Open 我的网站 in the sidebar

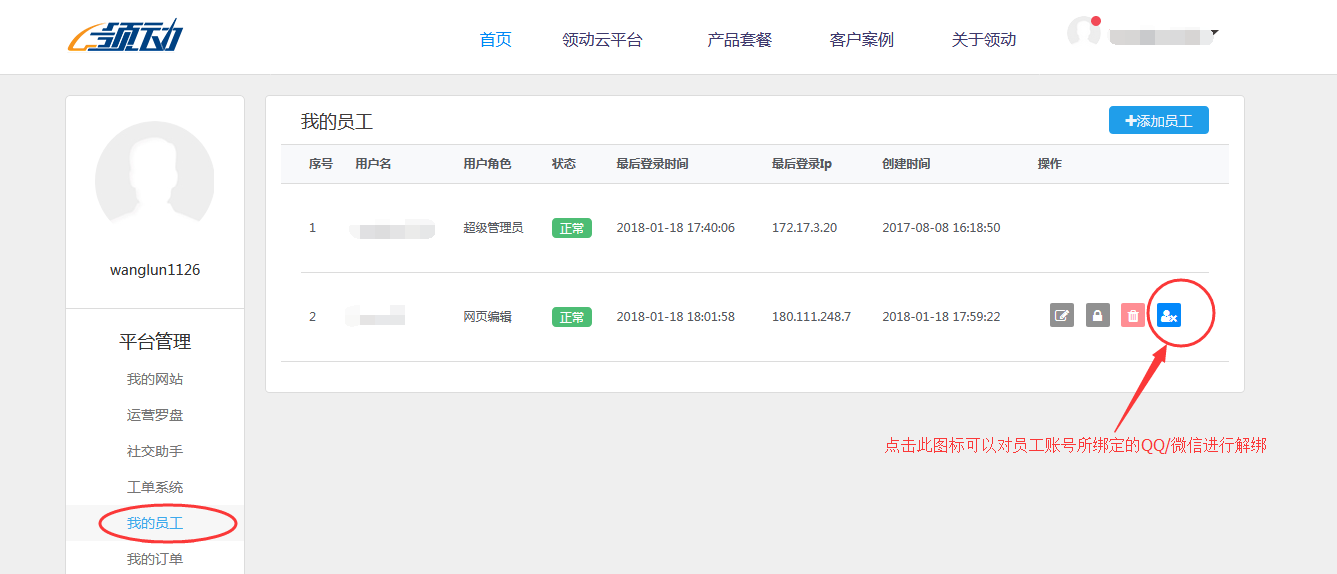click(155, 379)
